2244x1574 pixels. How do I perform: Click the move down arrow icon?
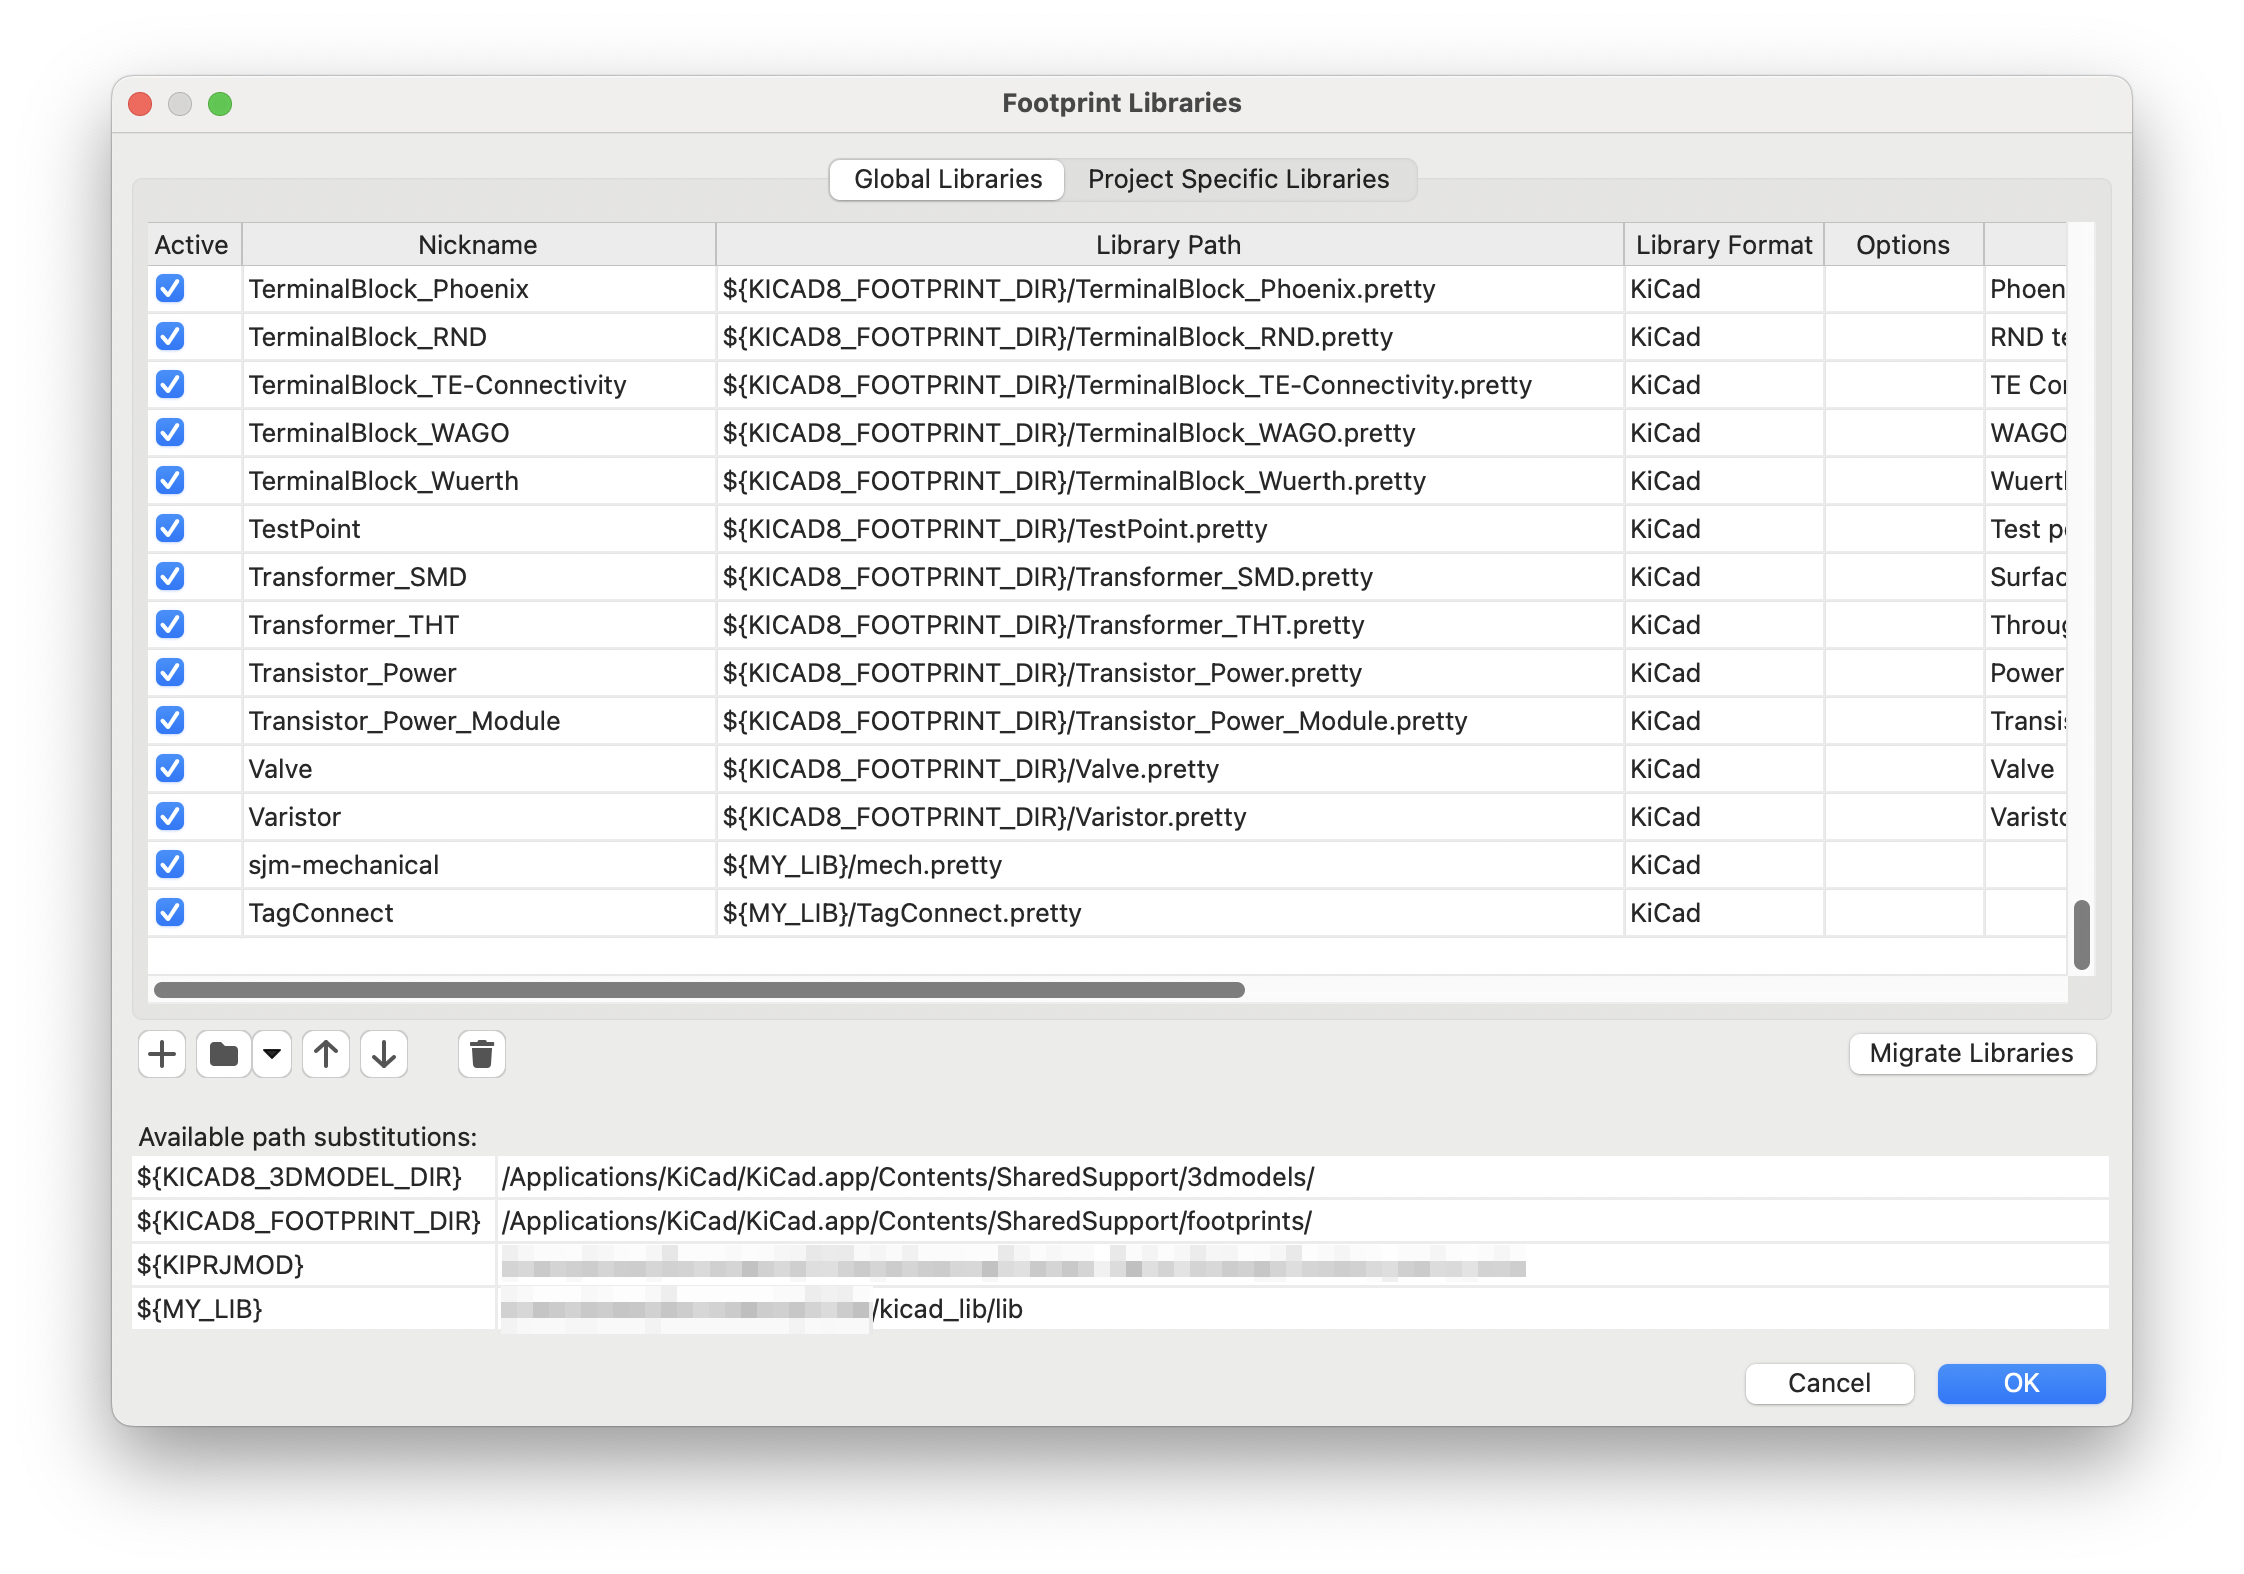pos(384,1054)
